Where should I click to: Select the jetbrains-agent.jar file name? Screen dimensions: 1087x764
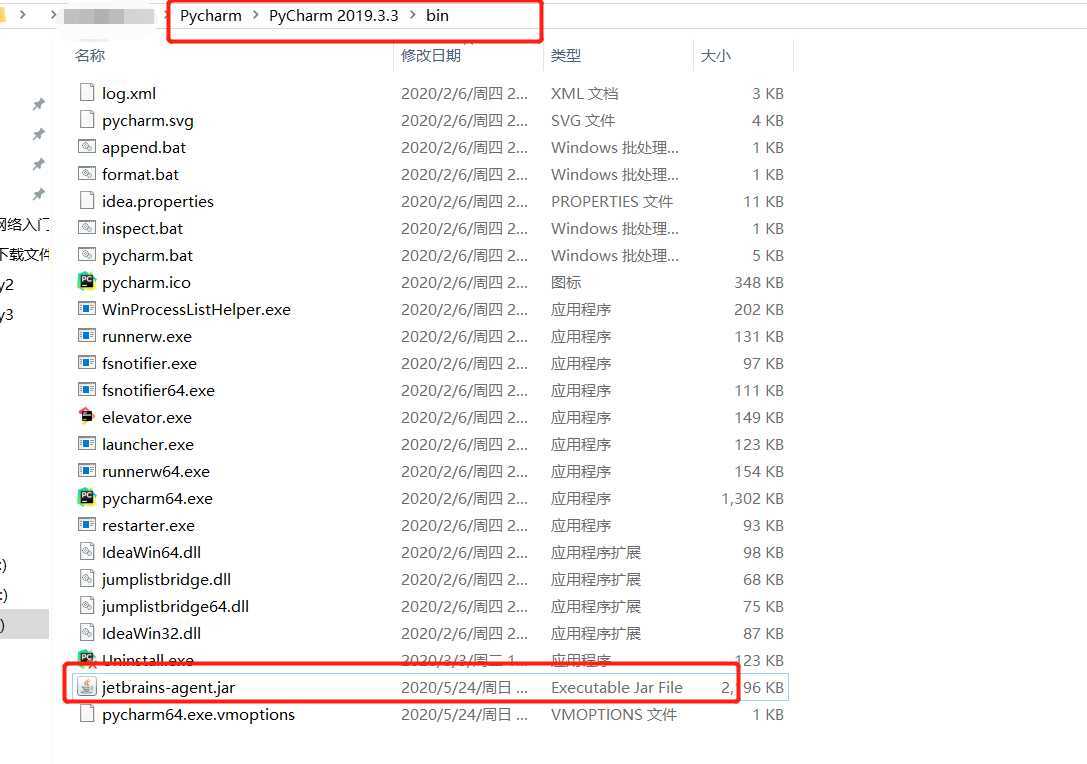(168, 687)
